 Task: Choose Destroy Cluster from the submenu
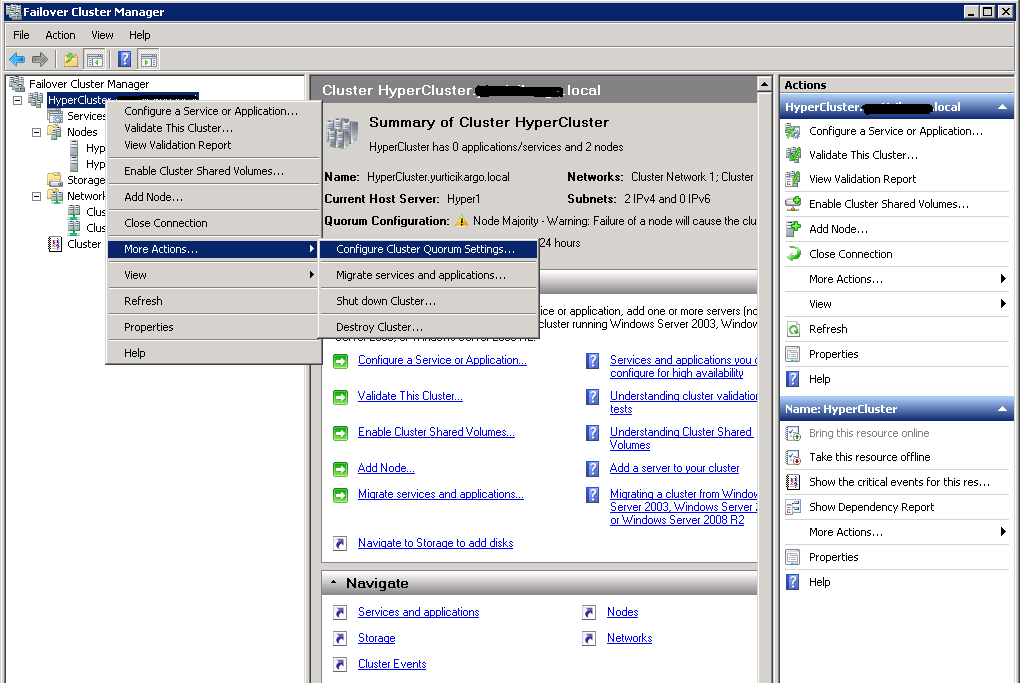379,327
